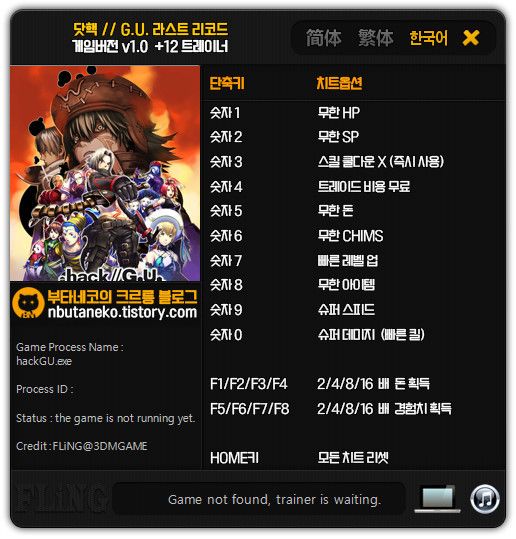Toggle the 무한 HP cheat option
The height and width of the screenshot is (539, 516).
point(339,113)
